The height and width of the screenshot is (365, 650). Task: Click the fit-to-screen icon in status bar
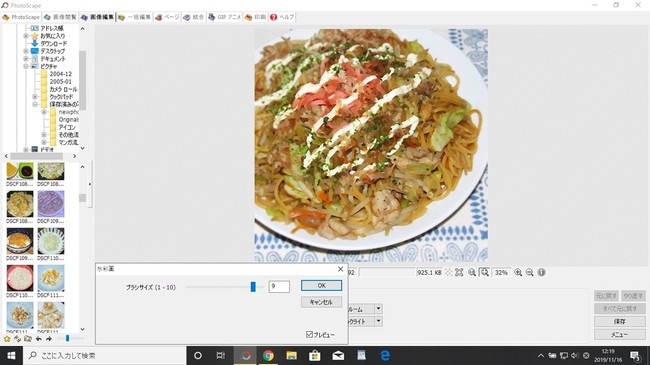[x=459, y=273]
